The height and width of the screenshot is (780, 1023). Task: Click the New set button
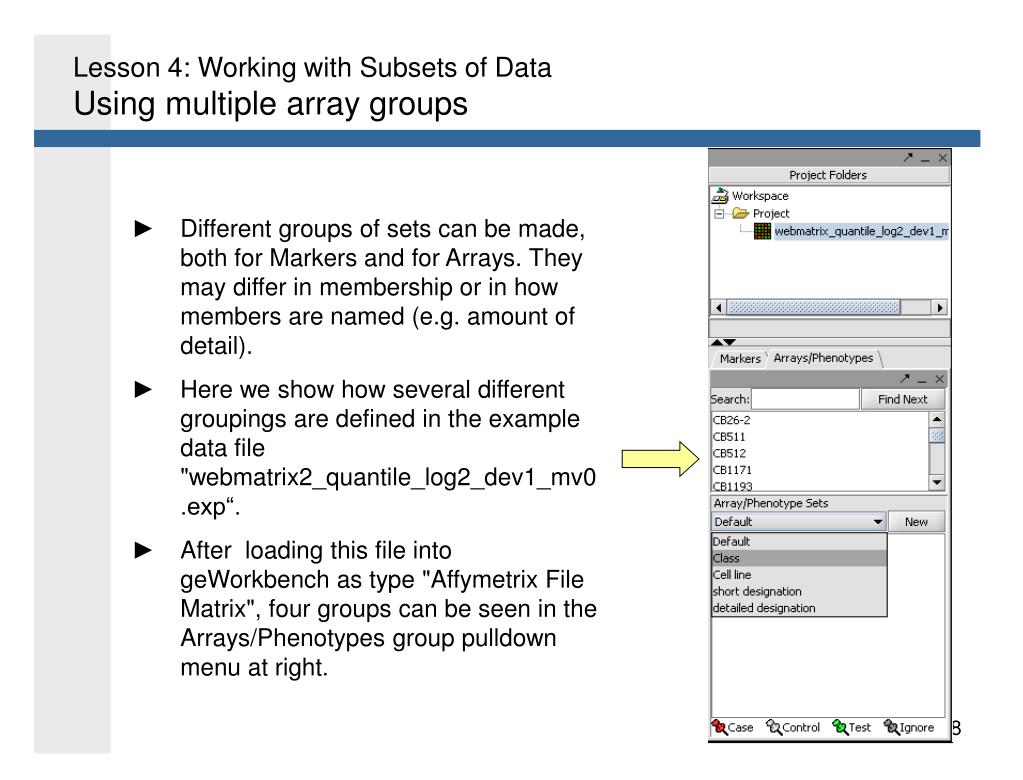coord(916,522)
